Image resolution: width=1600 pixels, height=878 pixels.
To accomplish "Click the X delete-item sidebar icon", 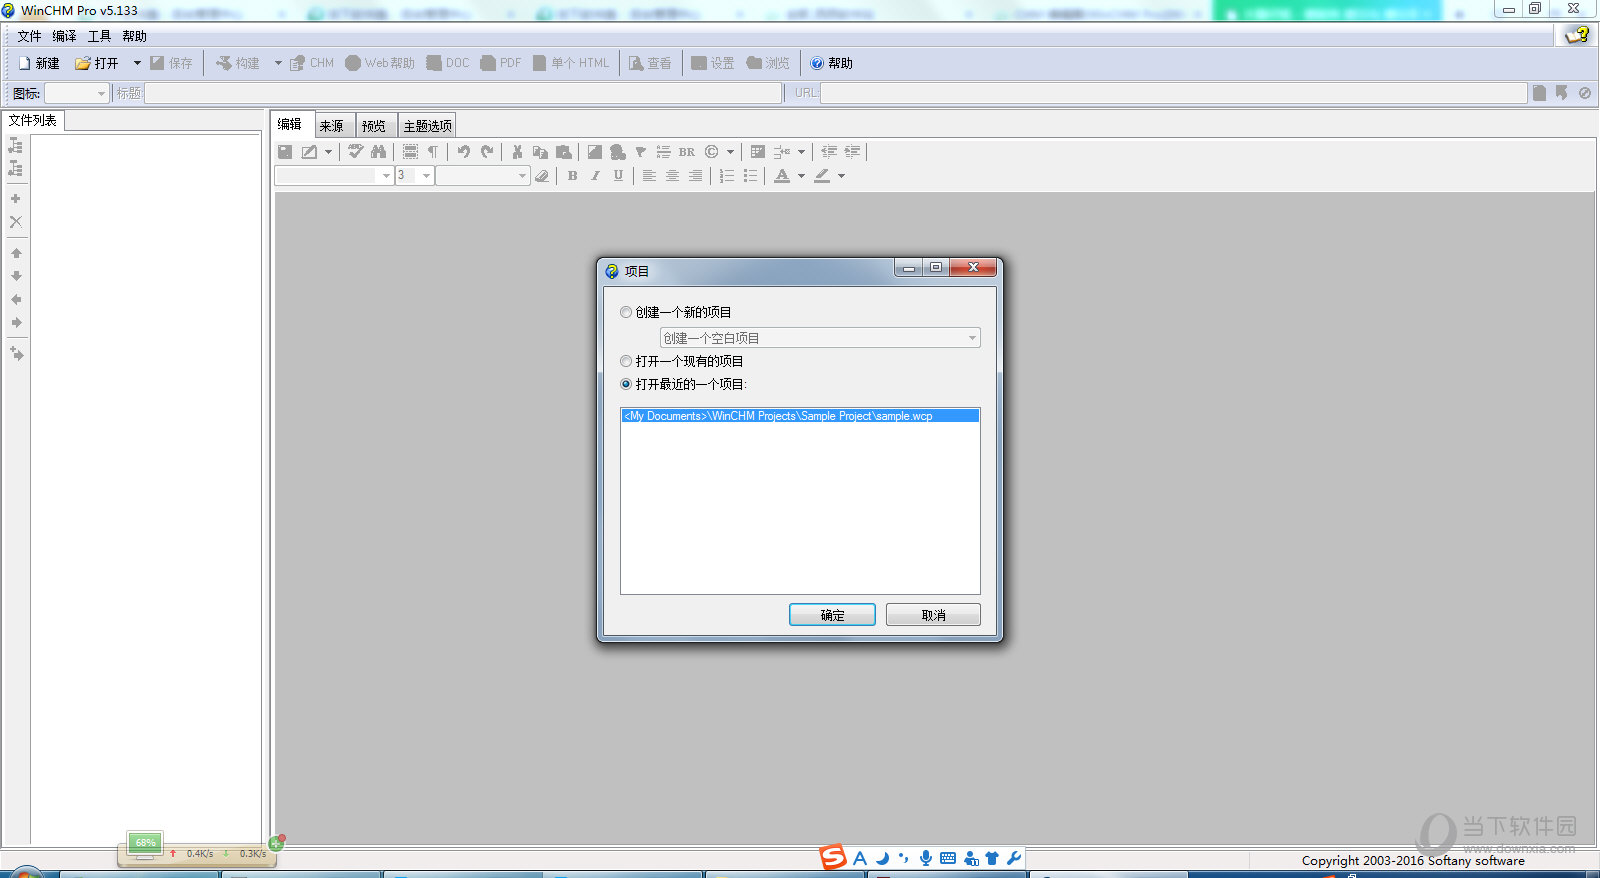I will point(15,222).
